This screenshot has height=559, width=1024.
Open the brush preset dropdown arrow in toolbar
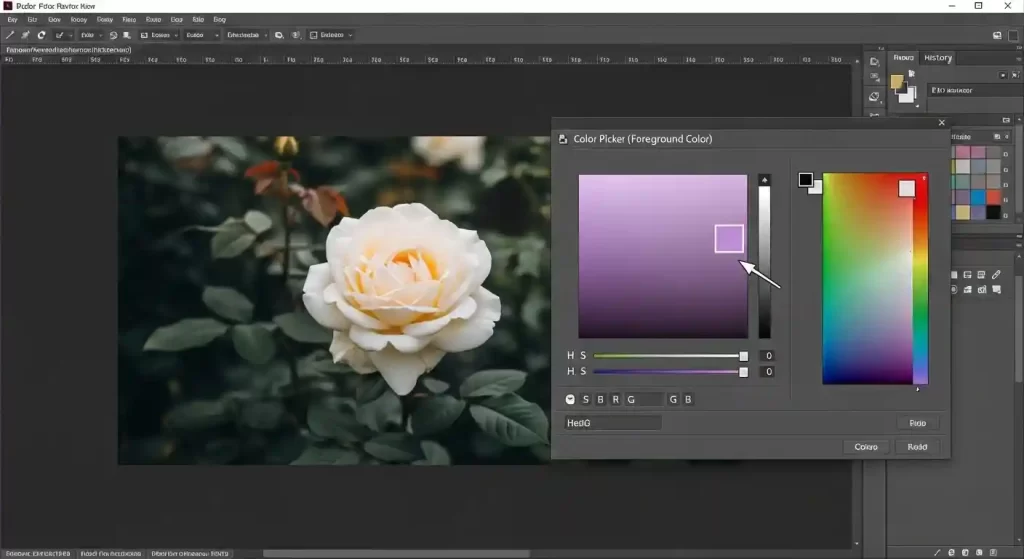pyautogui.click(x=71, y=35)
